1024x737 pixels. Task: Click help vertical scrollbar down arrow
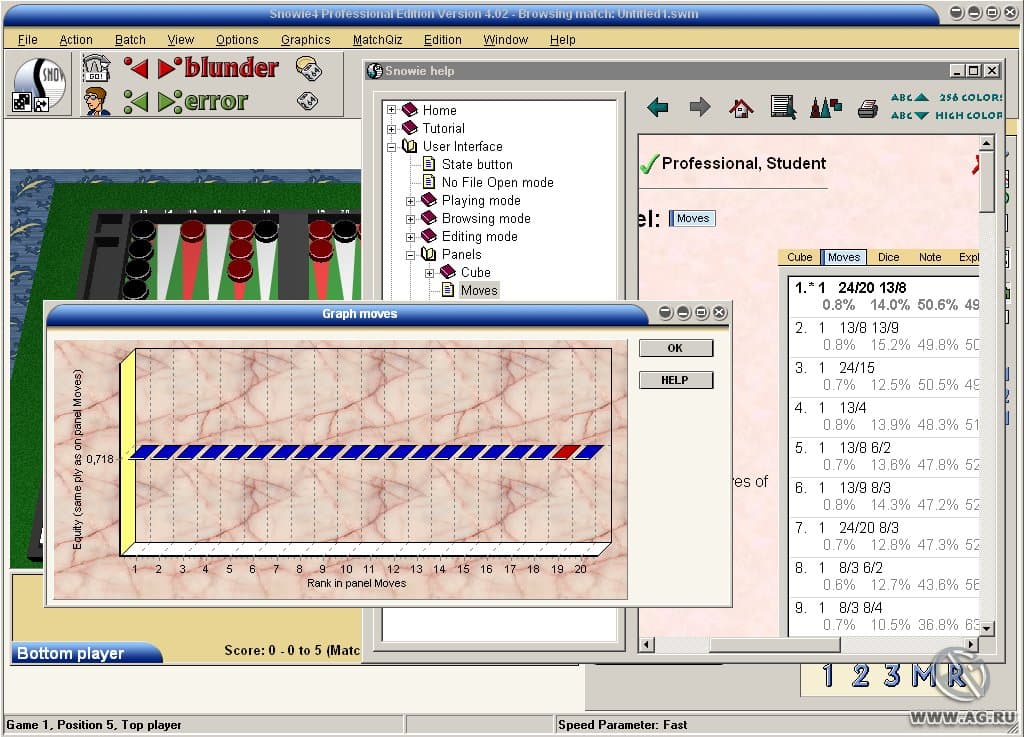coord(987,628)
